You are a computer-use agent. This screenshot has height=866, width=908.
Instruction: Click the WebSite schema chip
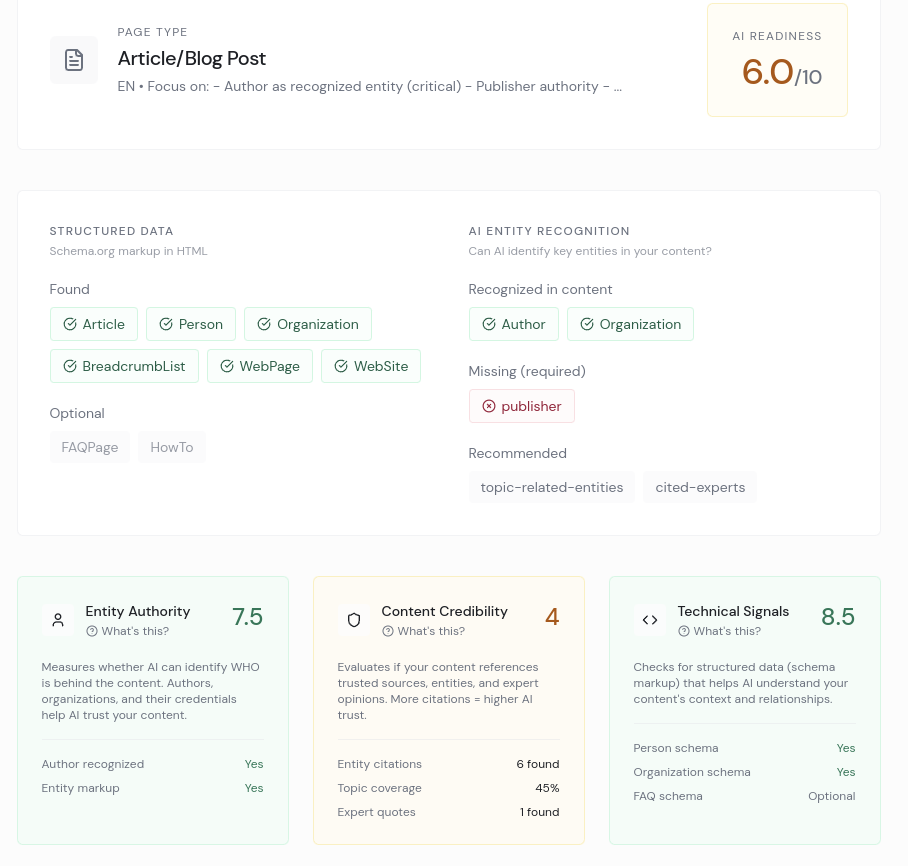371,366
